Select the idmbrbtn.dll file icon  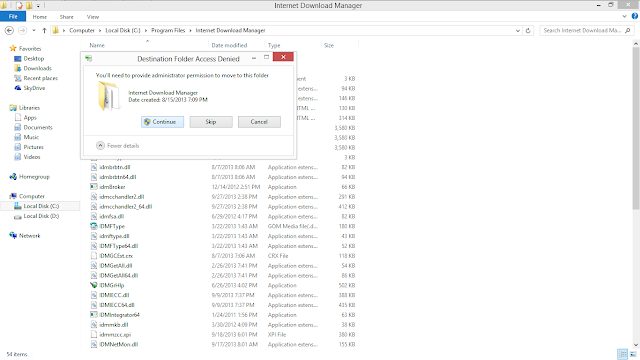tap(94, 167)
